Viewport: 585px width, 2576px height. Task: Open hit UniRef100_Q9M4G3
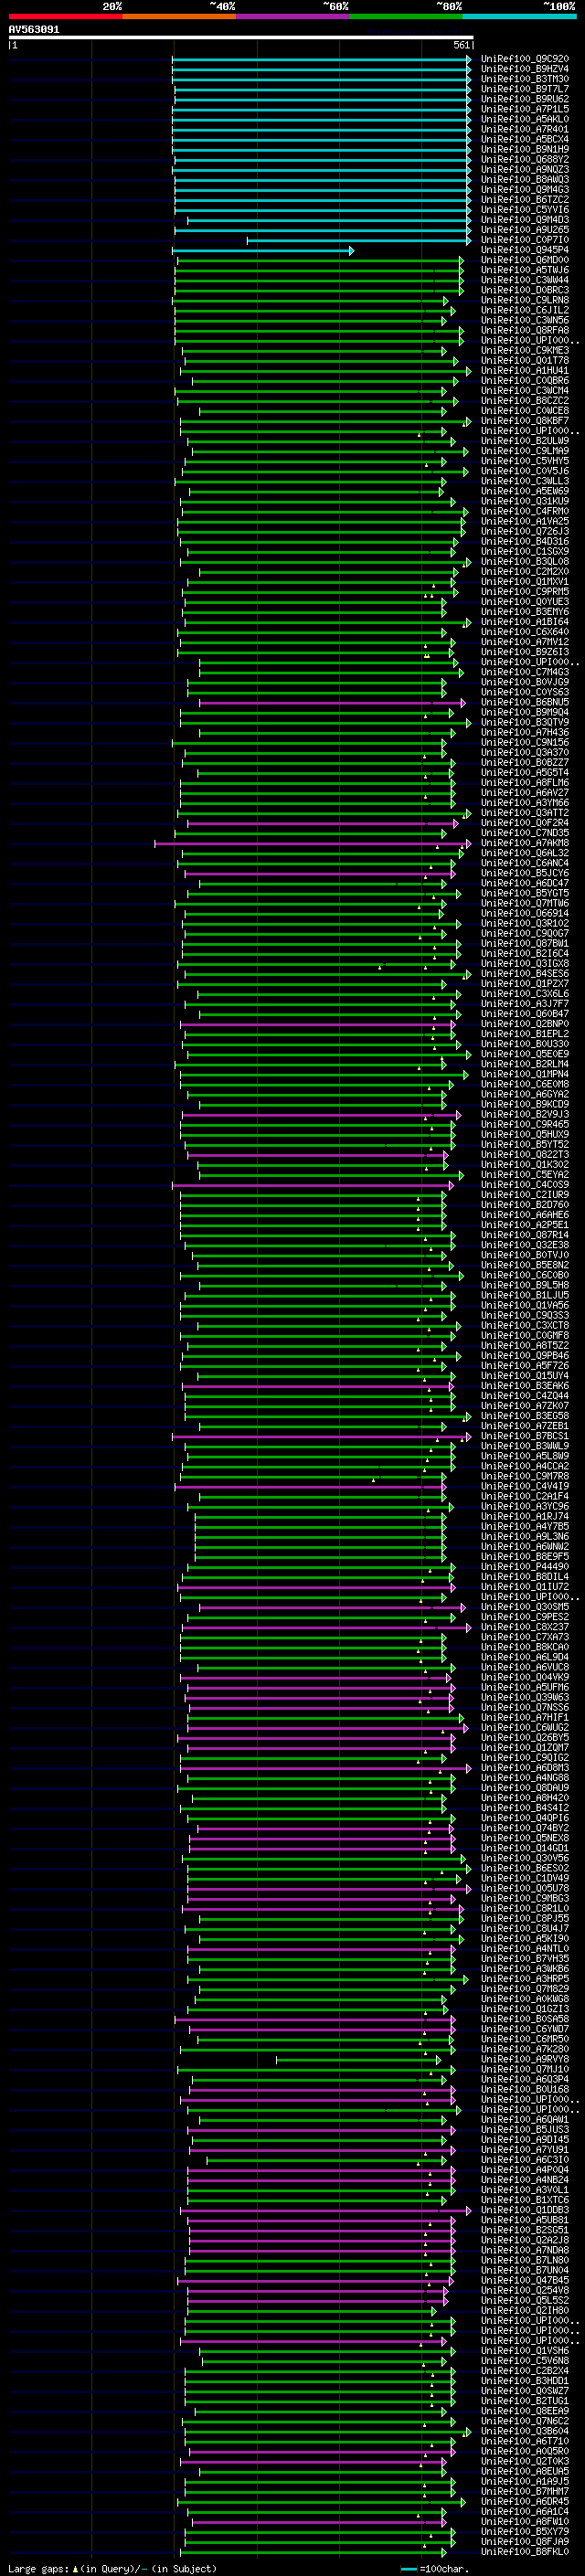click(525, 189)
